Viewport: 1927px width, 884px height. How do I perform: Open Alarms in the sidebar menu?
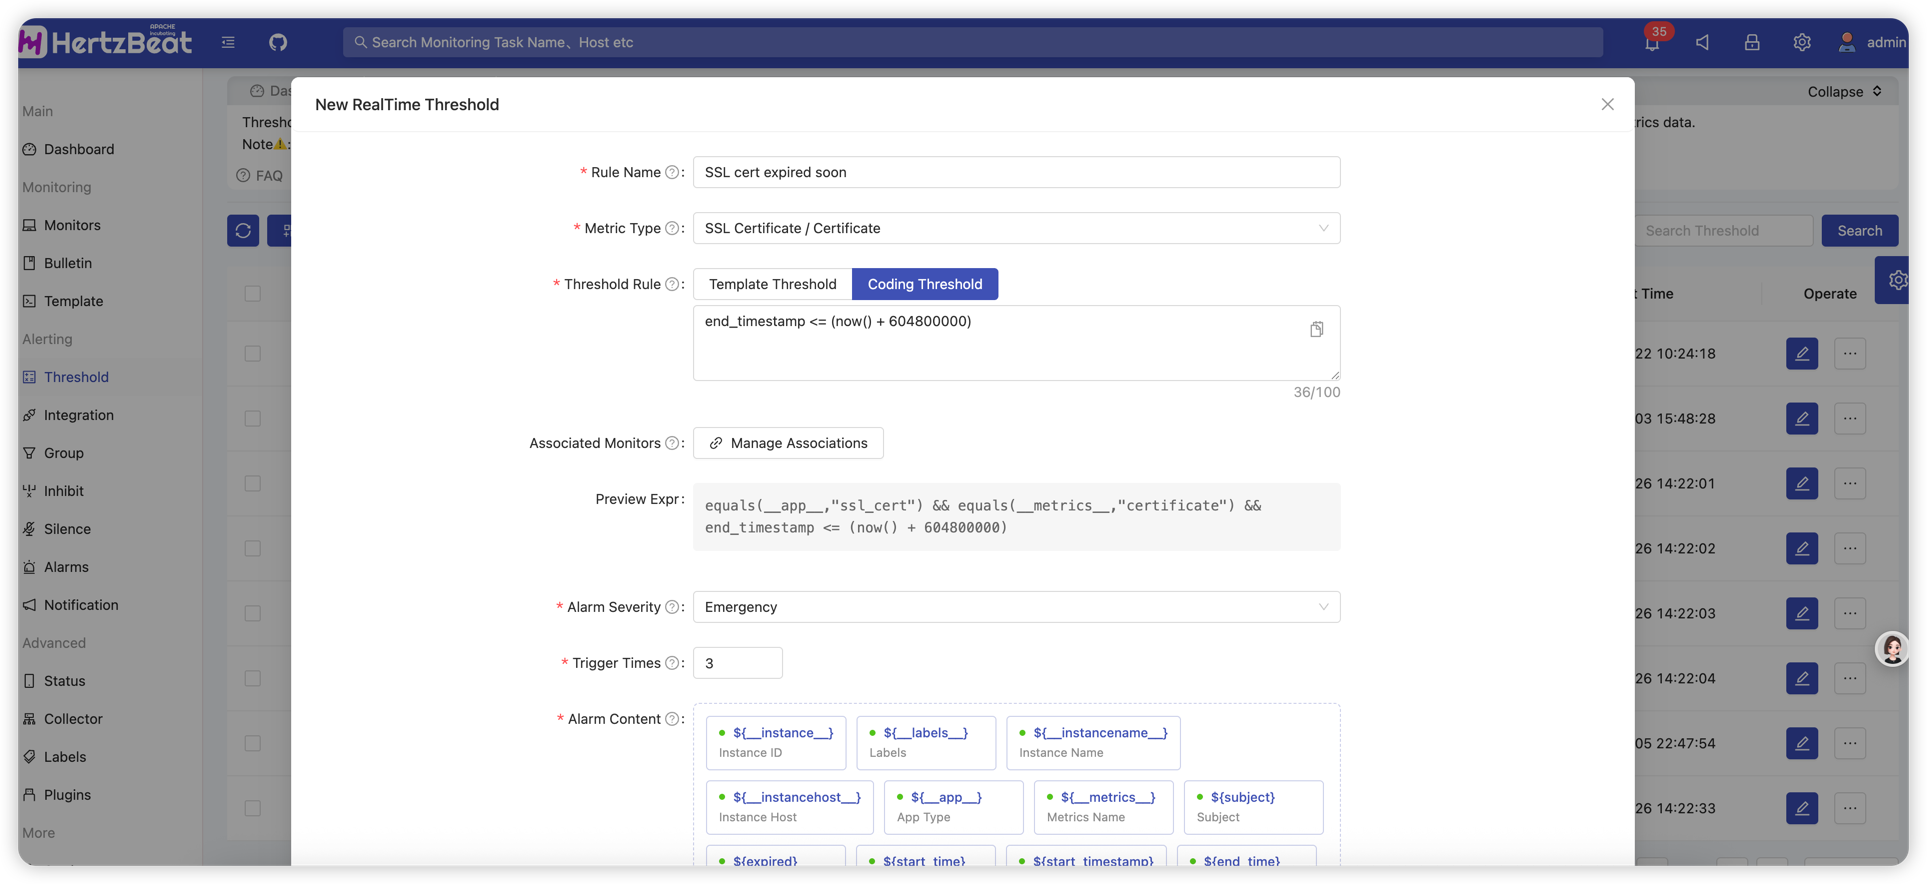(x=66, y=567)
